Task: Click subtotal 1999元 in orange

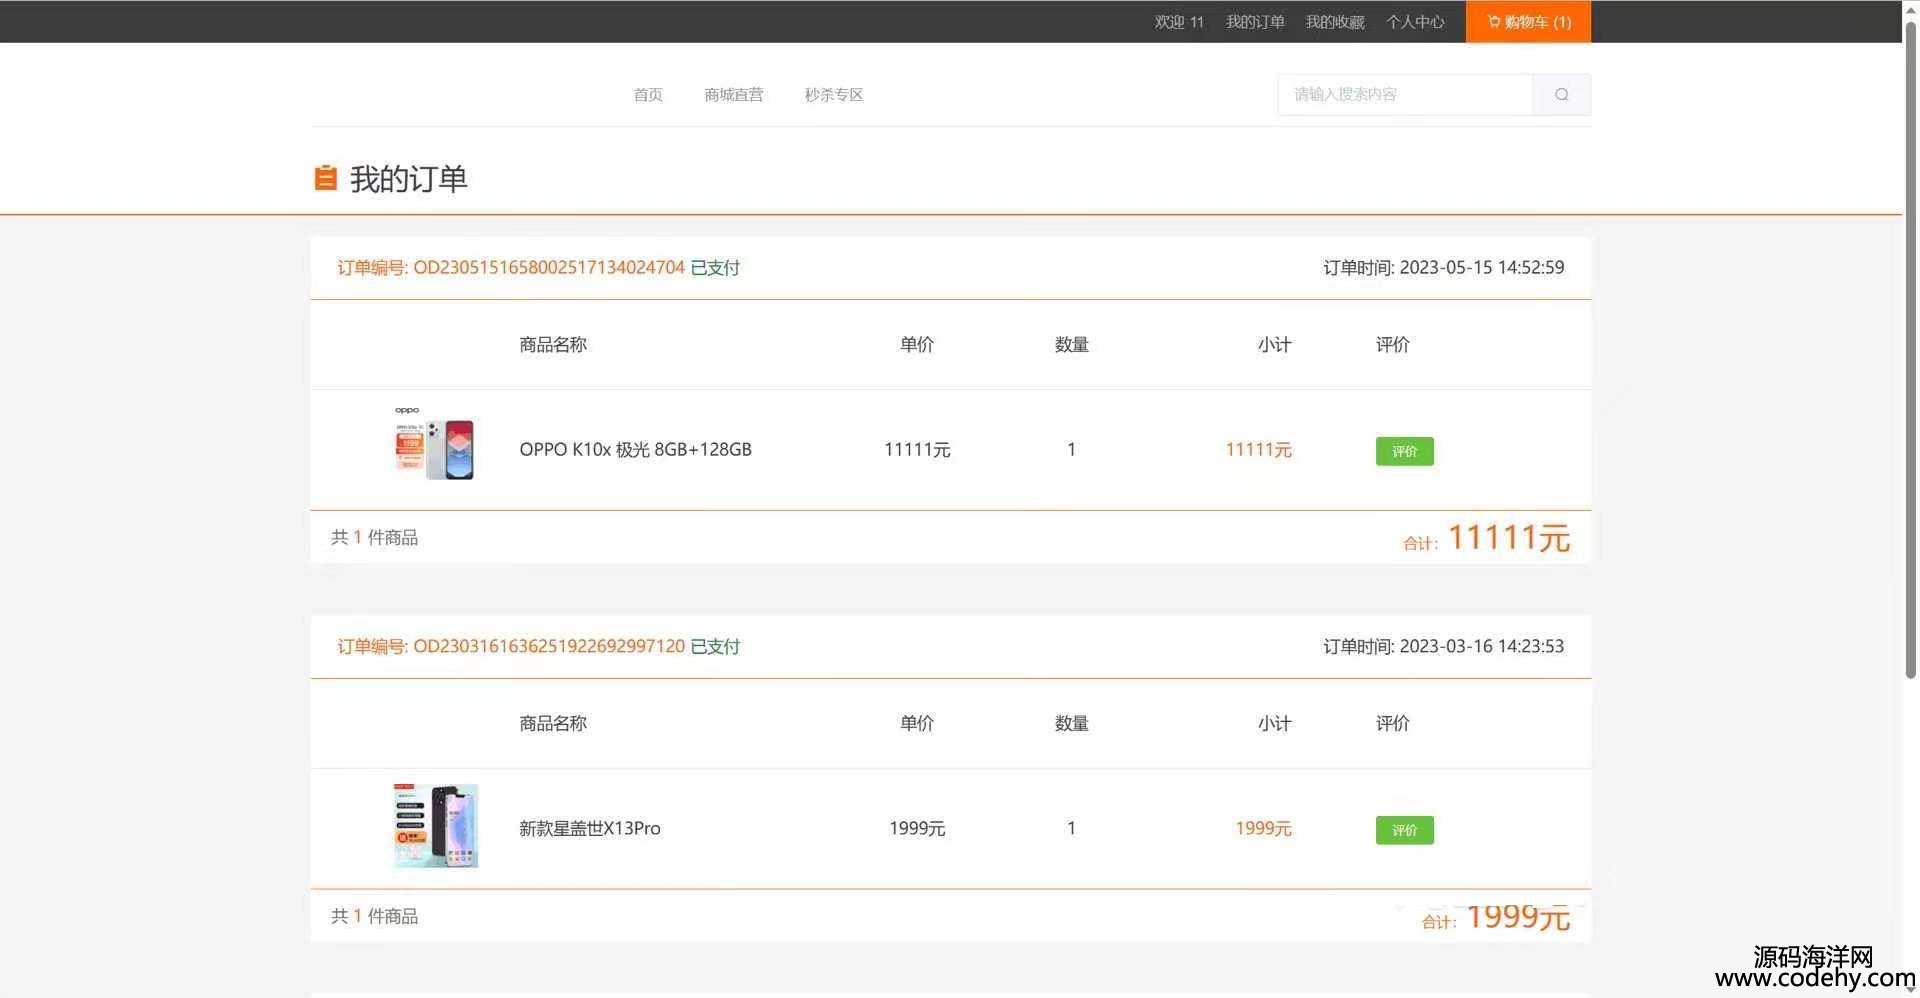Action: [x=1264, y=828]
